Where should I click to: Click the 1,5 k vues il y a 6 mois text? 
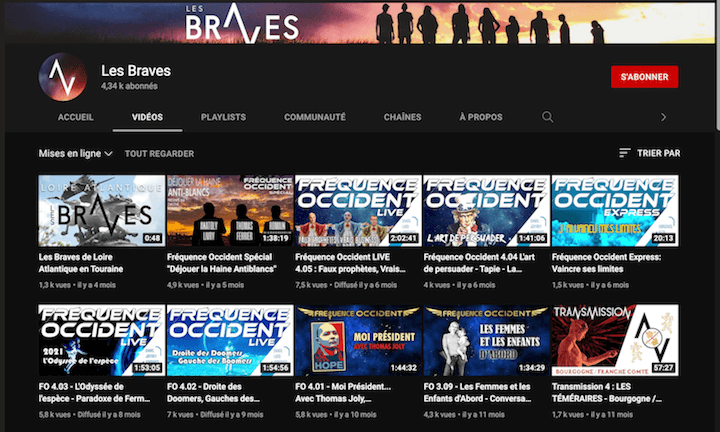(590, 285)
